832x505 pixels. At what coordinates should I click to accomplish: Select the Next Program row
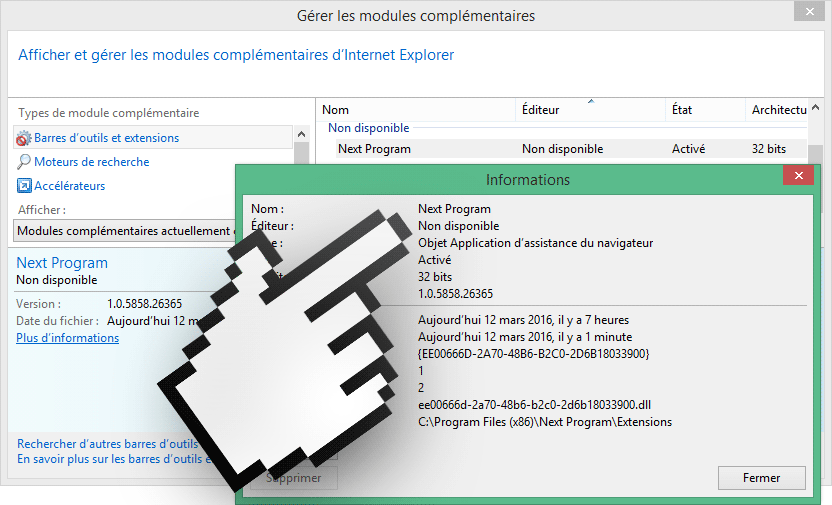571,149
